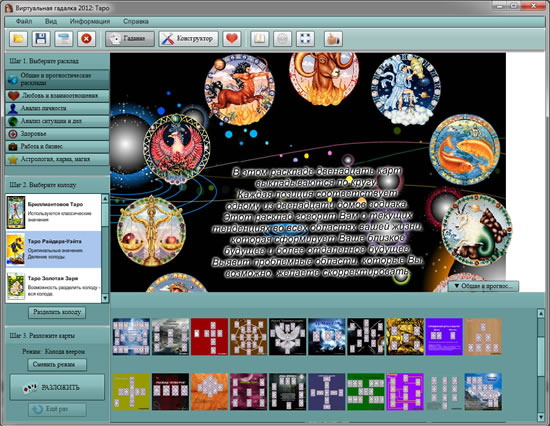Viewport: 550px width, 426px height.
Task: Select Астрология, карма, магия category
Action: (58, 159)
